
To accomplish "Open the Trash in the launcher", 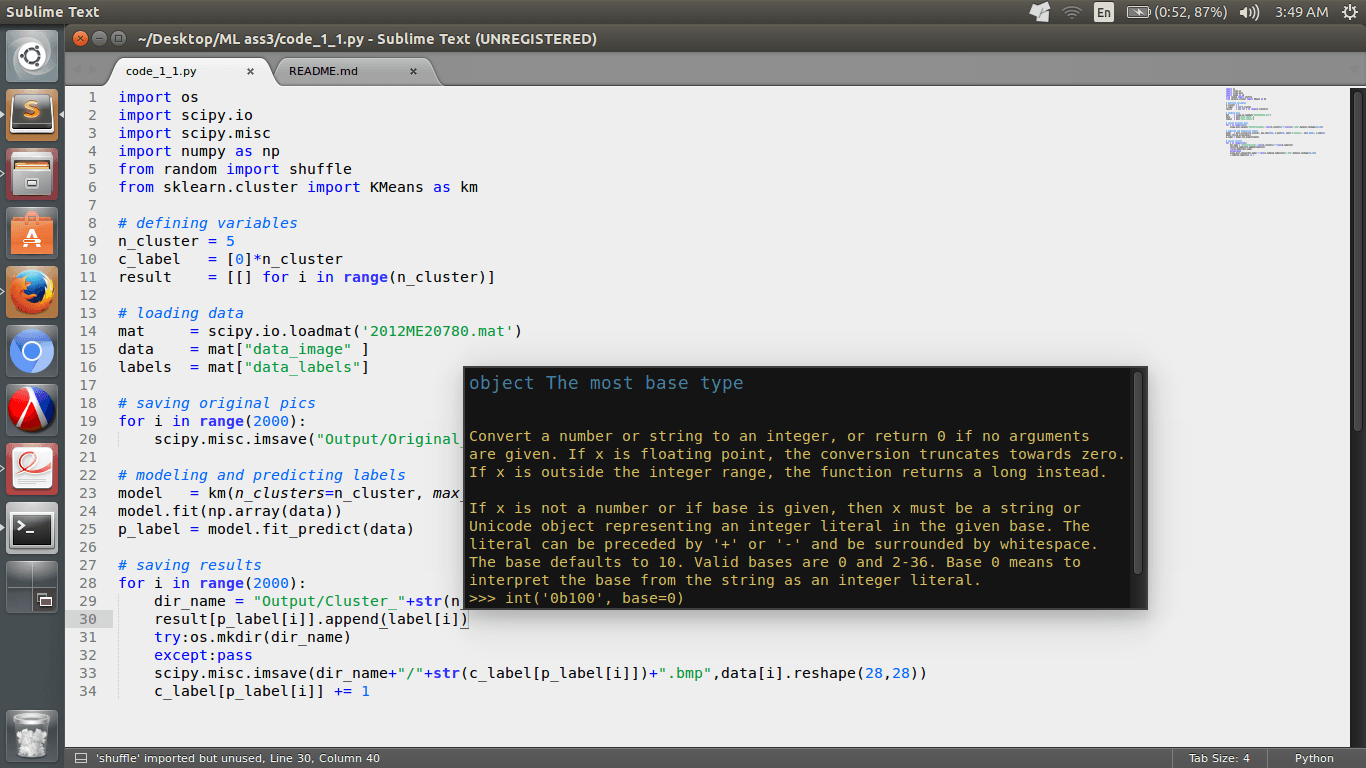I will [x=32, y=734].
